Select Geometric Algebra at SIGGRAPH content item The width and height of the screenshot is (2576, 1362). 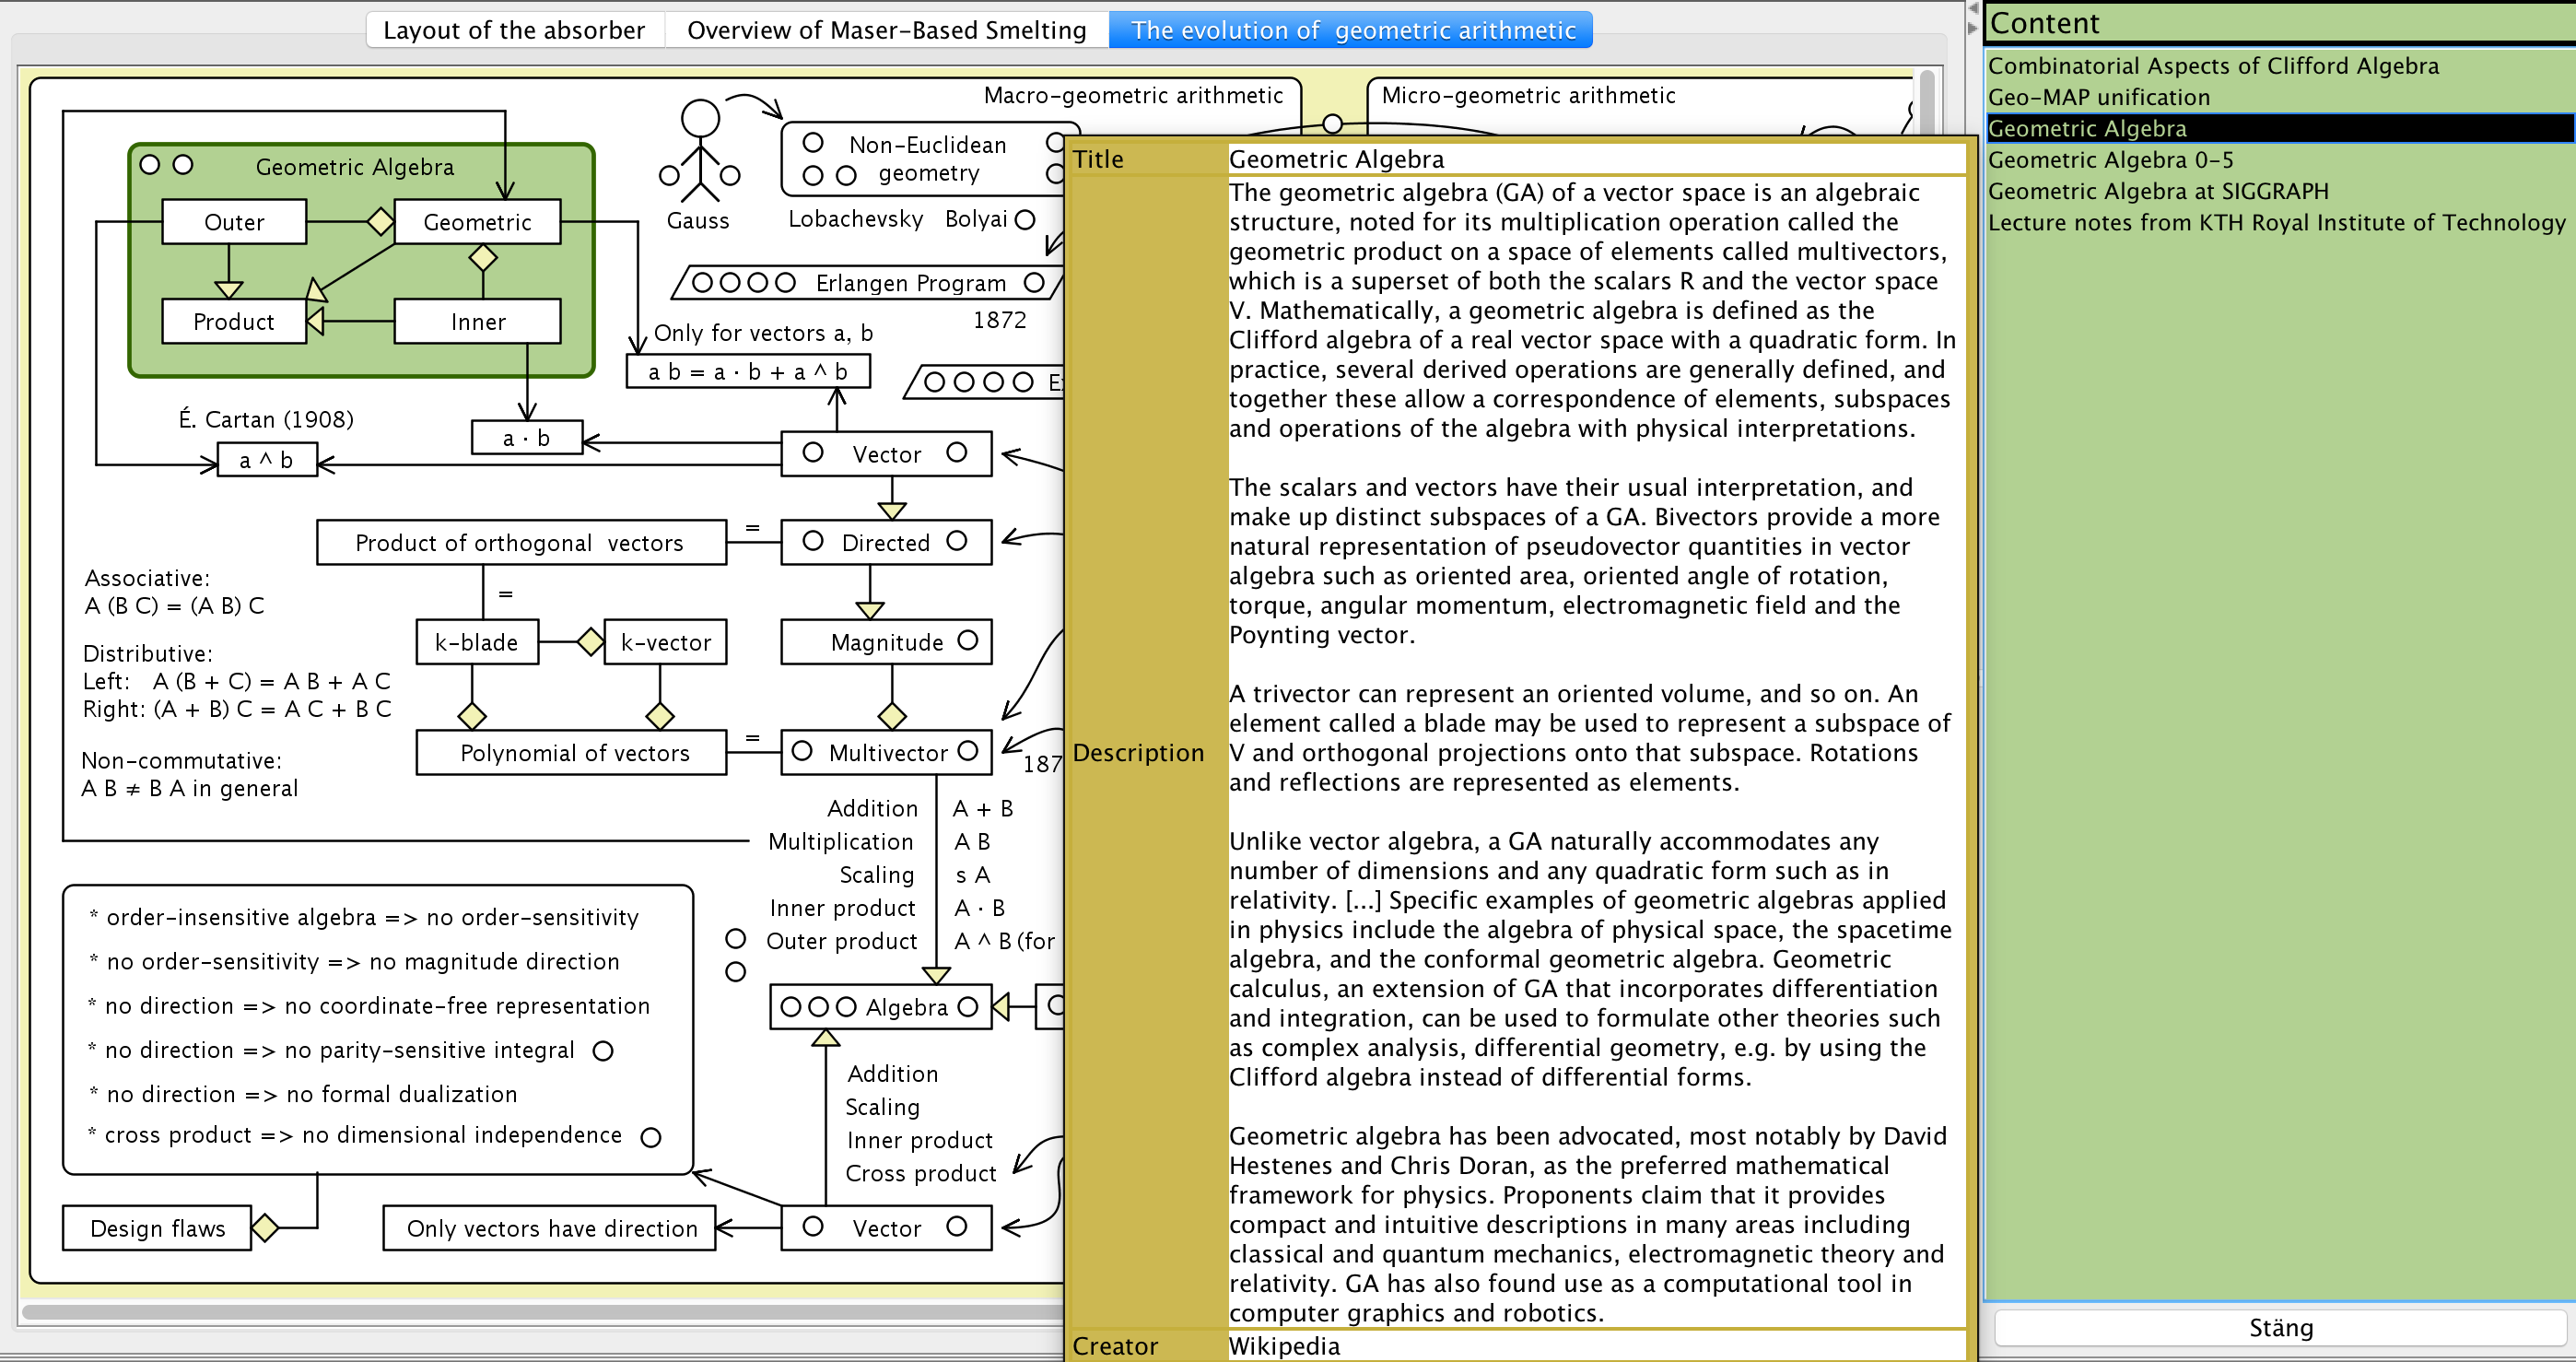click(x=2157, y=191)
